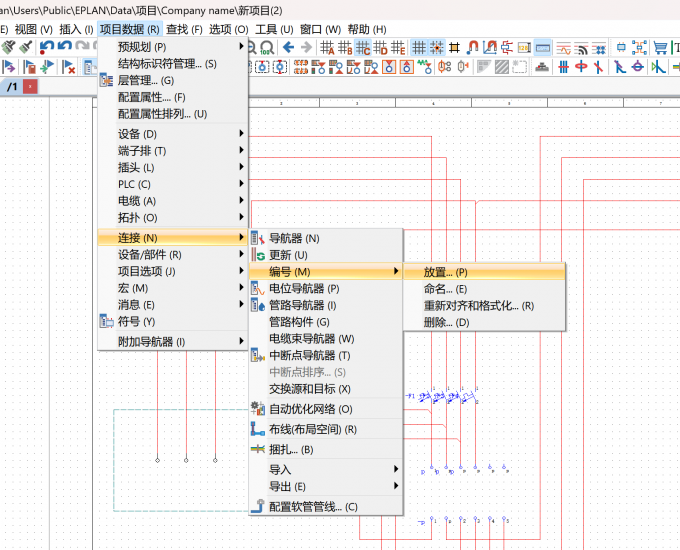The height and width of the screenshot is (550, 680).
Task: Open 配置软管管线... (C)
Action: [326, 507]
